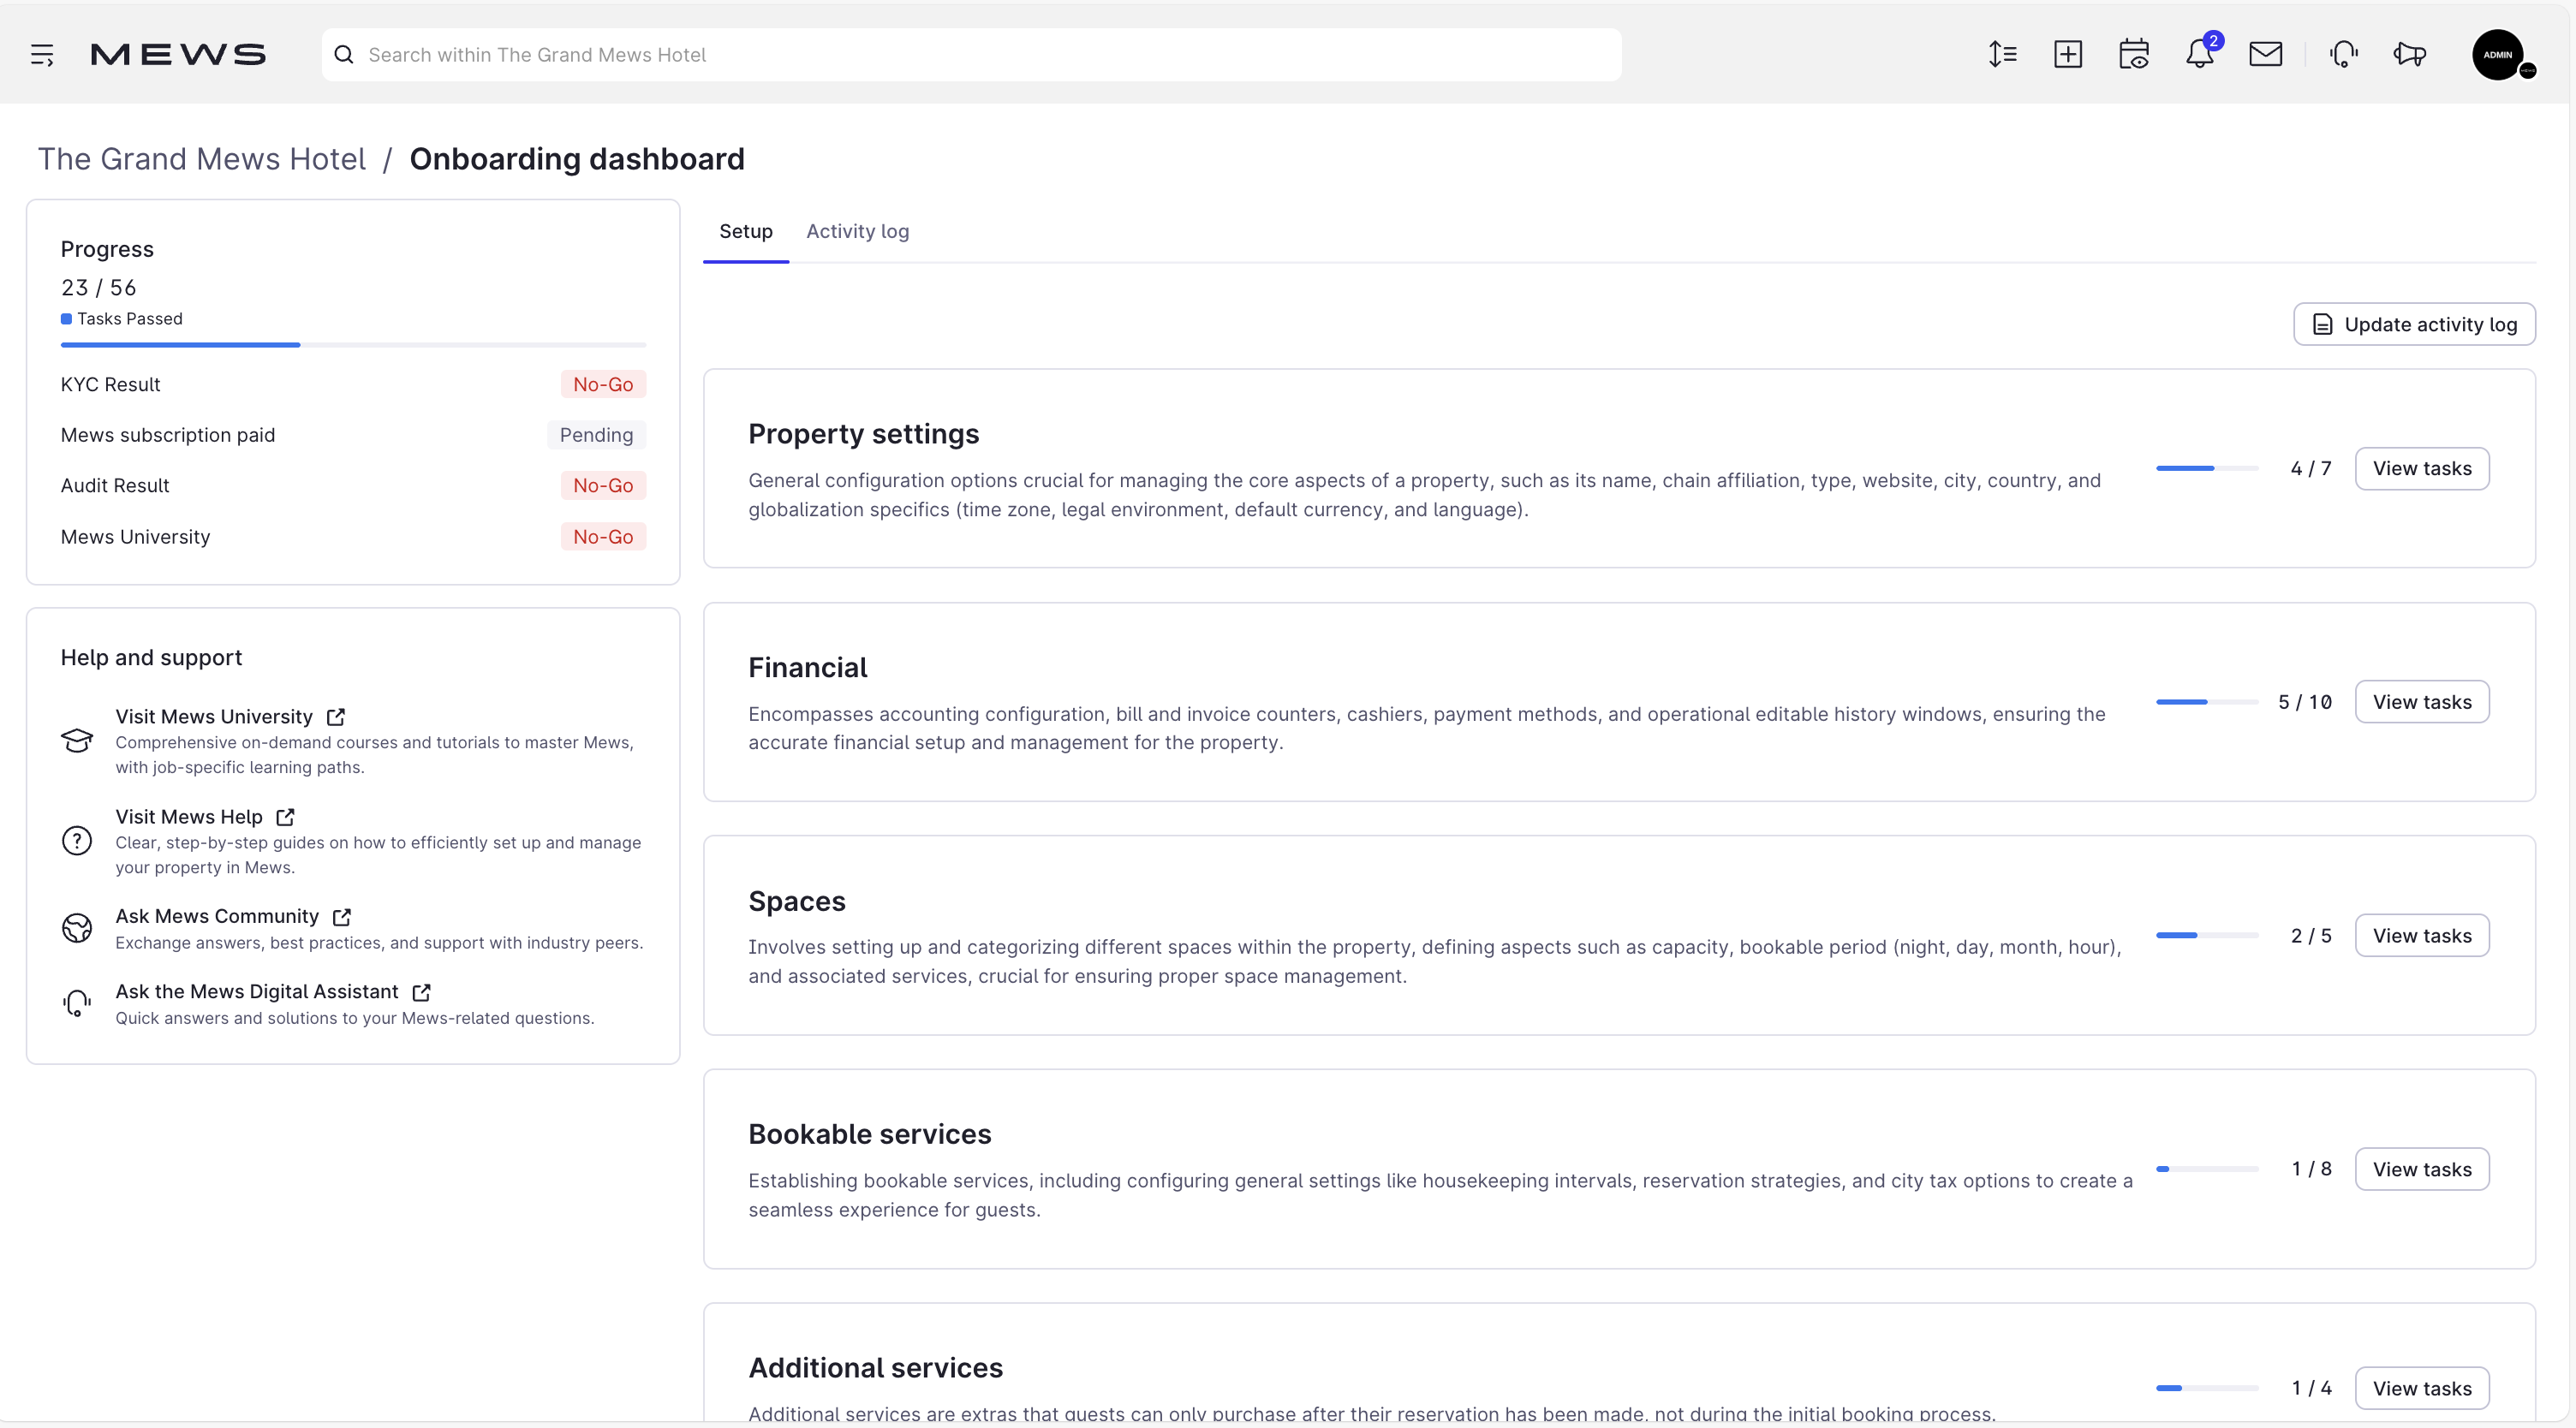Open the Ask Mews Community link
The height and width of the screenshot is (1428, 2576).
[218, 916]
